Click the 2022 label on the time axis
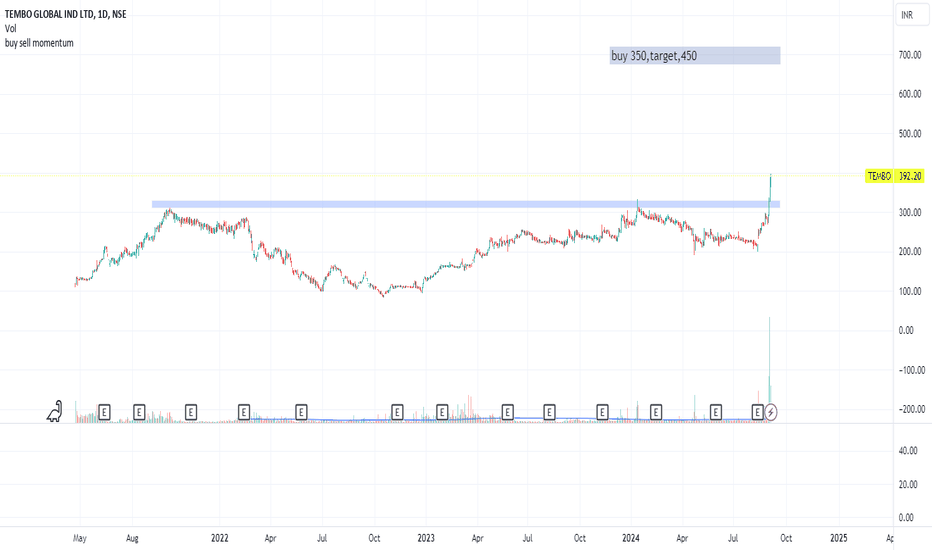Screen dimensions: 932x550 [220, 538]
